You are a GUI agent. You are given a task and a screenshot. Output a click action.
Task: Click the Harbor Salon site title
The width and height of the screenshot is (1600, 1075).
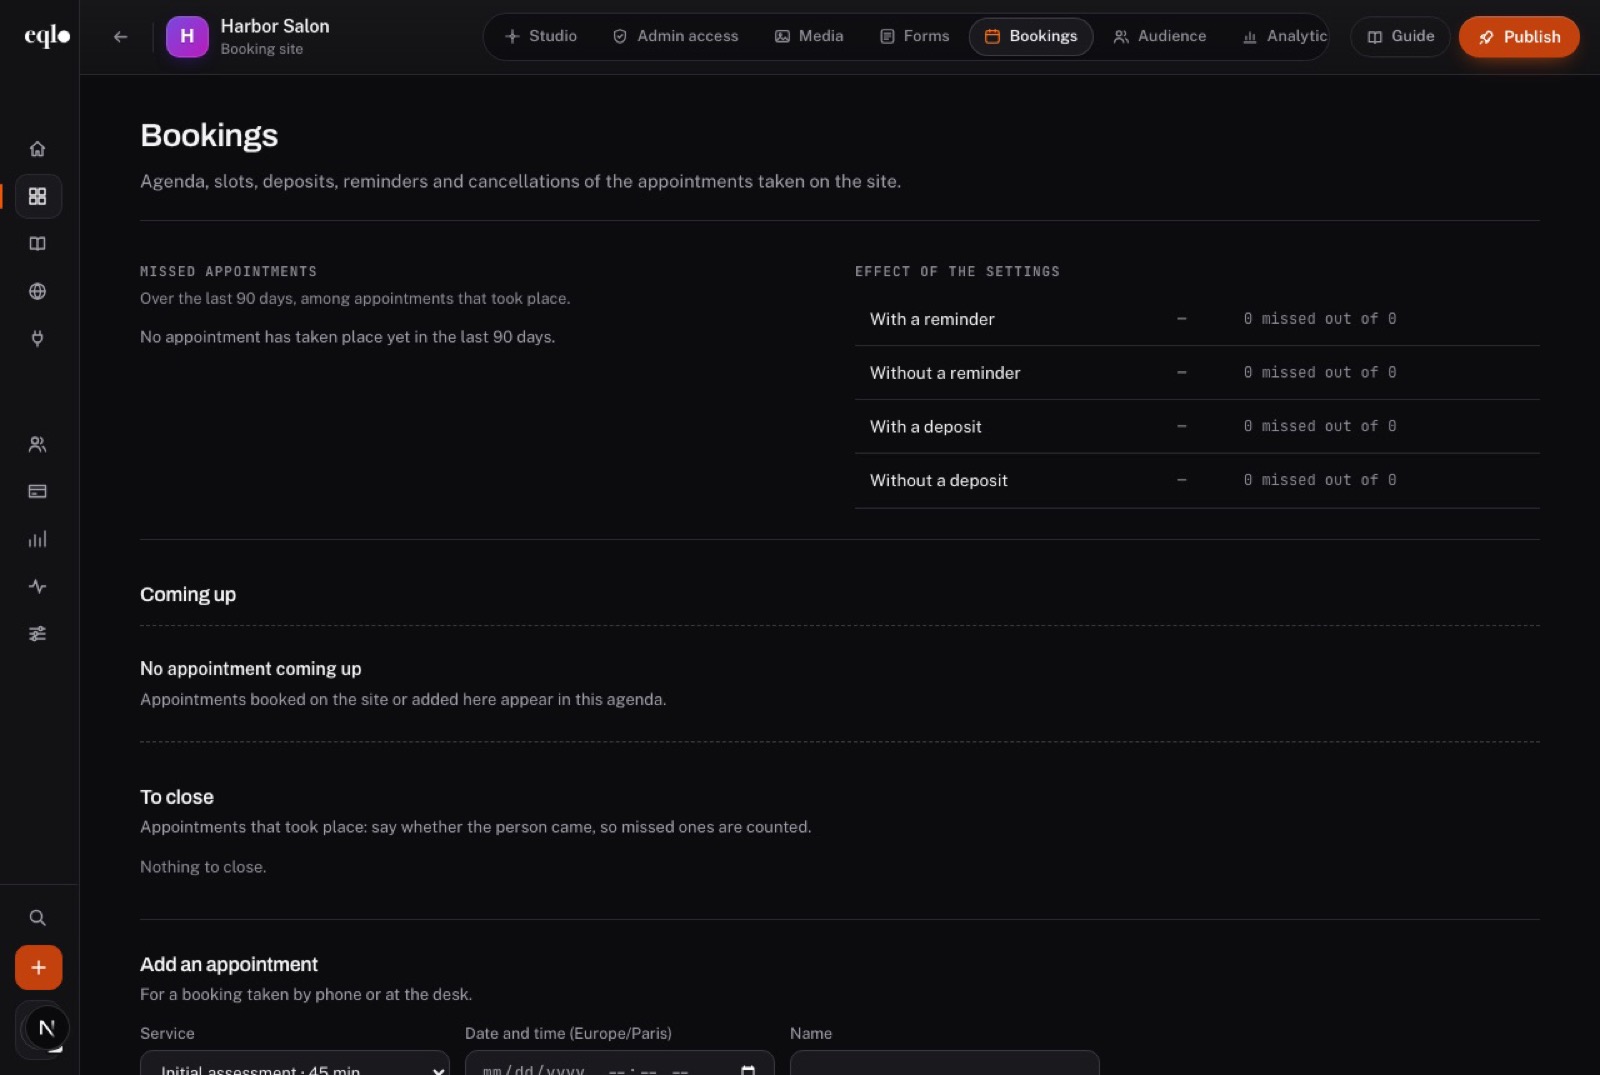(275, 26)
